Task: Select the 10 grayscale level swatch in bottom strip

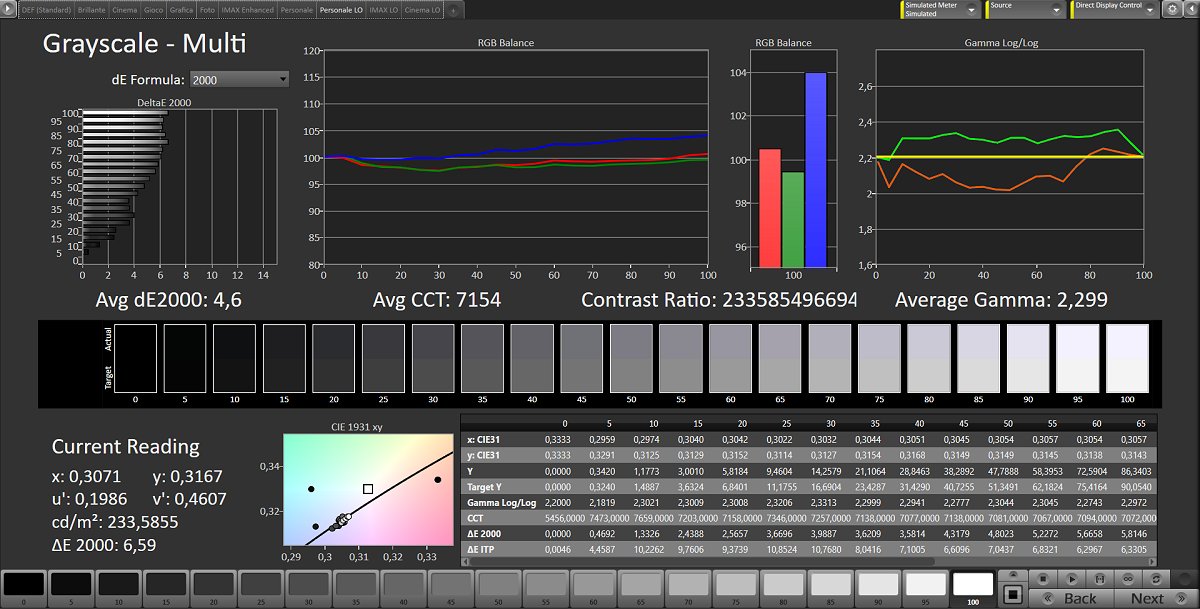Action: pyautogui.click(x=118, y=587)
